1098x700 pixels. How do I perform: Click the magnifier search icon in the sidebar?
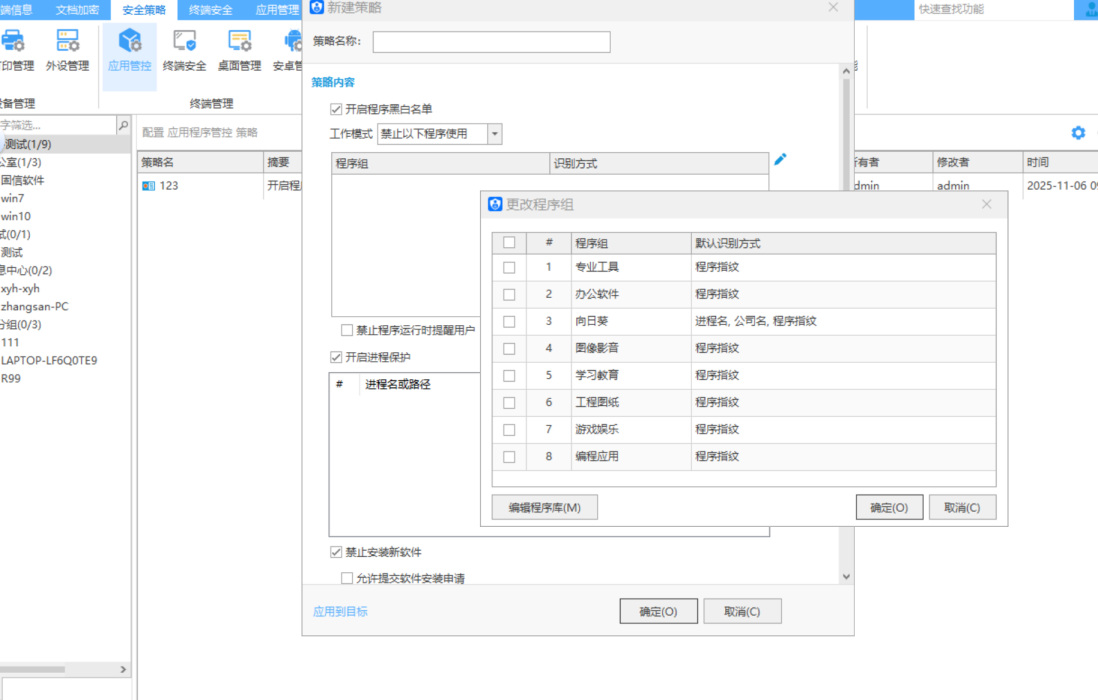(122, 127)
